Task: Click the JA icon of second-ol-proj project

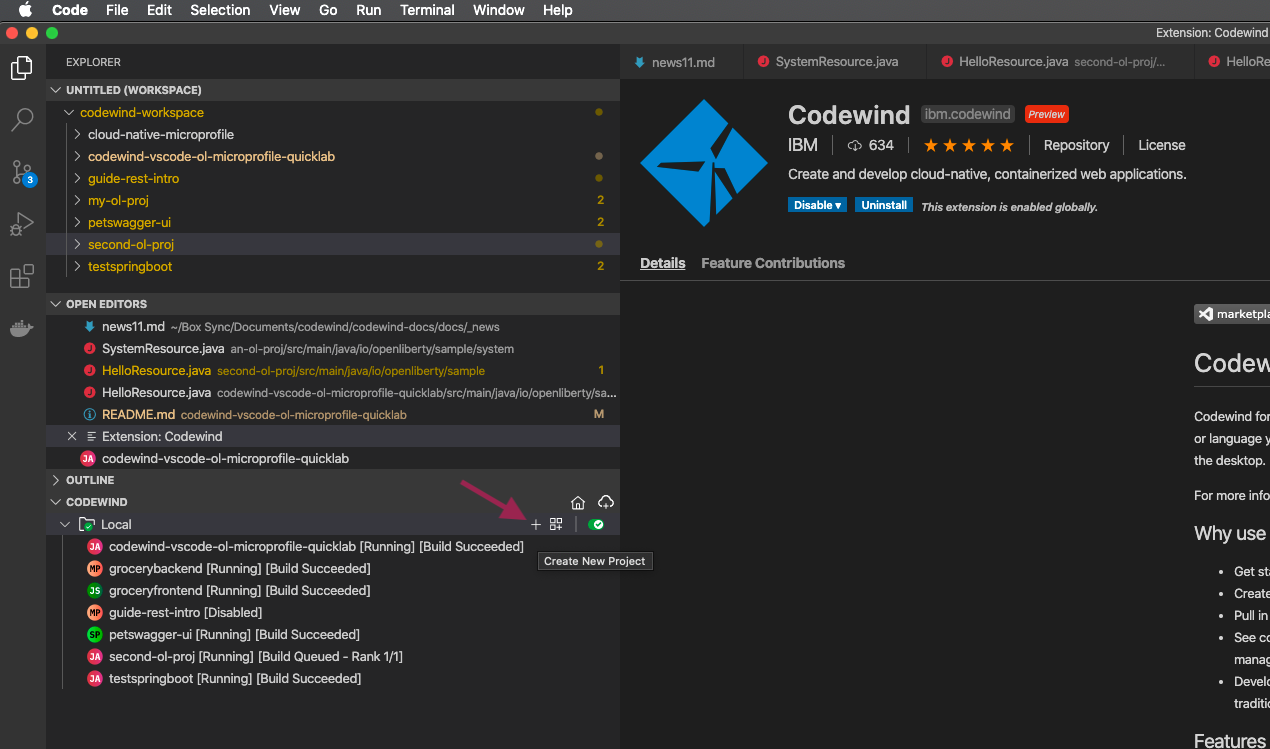Action: pos(95,656)
